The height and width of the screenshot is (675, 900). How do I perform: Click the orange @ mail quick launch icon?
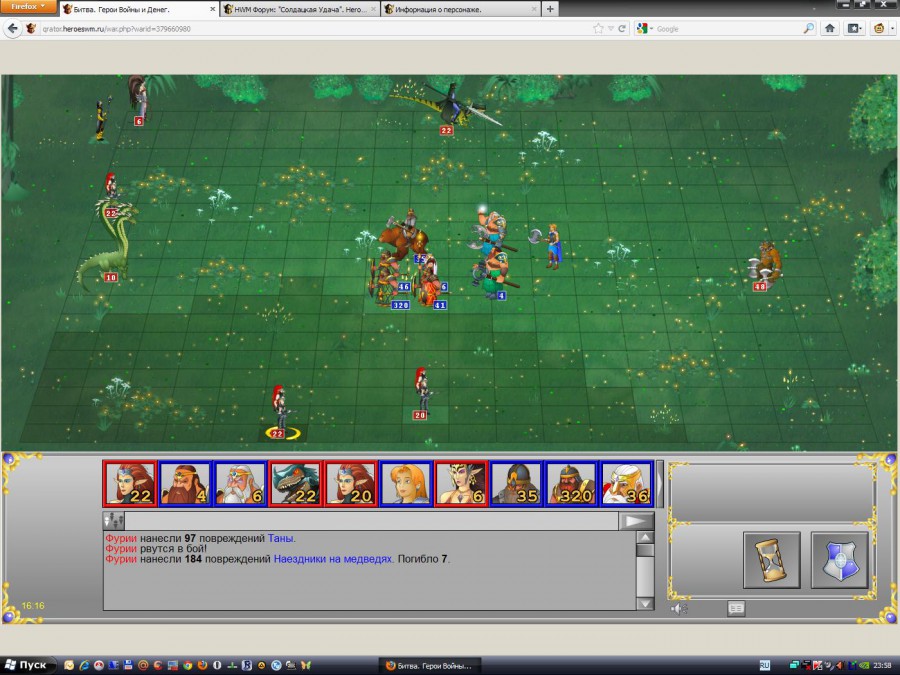143,666
